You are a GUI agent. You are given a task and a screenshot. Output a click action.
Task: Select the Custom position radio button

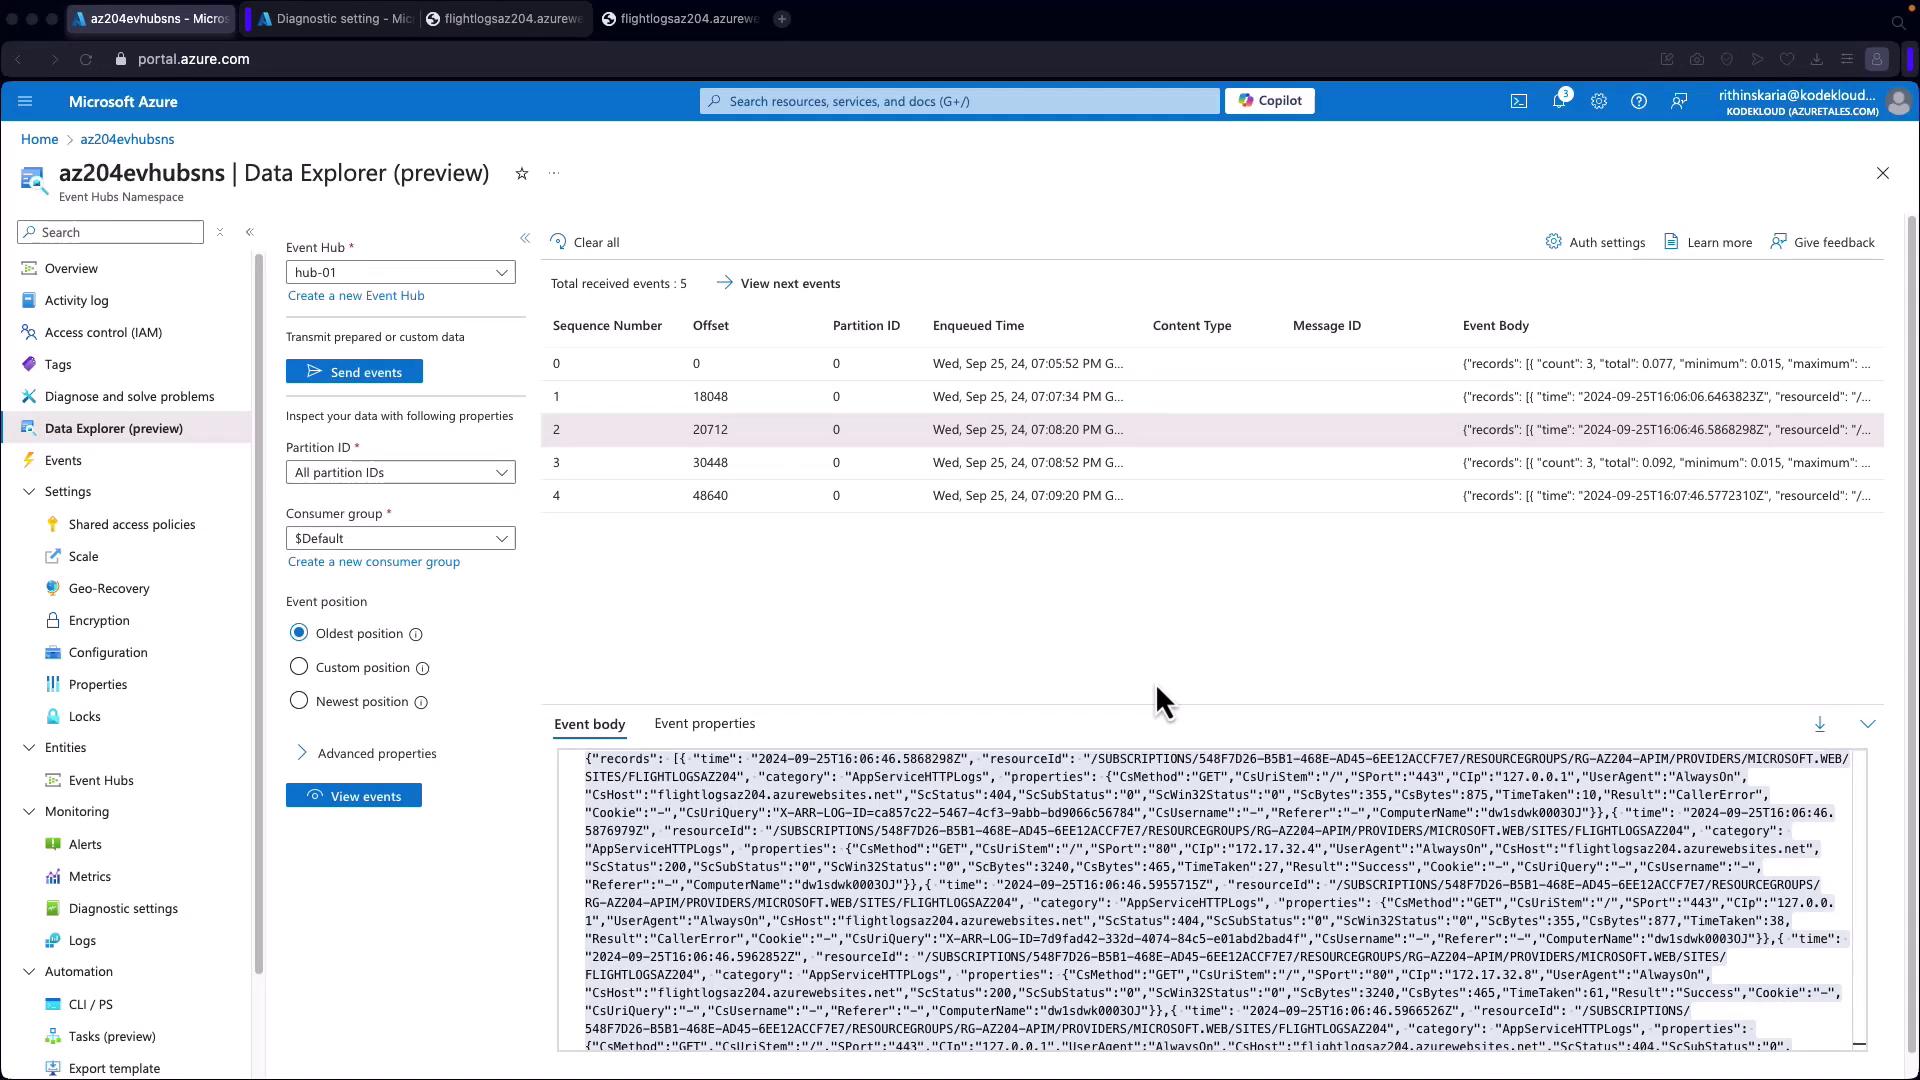(x=298, y=667)
